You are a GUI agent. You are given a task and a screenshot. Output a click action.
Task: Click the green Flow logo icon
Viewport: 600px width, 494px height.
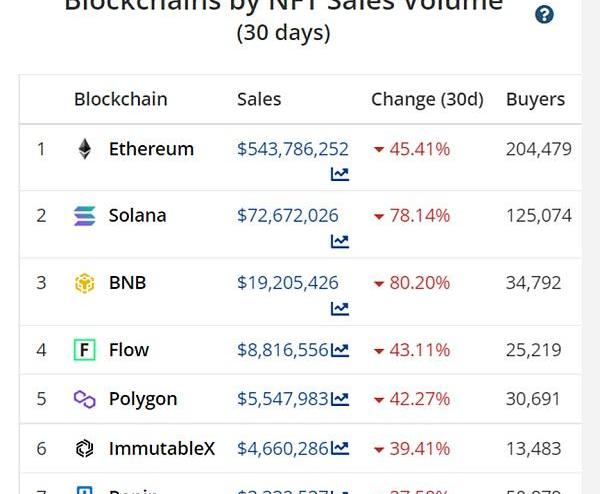[85, 350]
